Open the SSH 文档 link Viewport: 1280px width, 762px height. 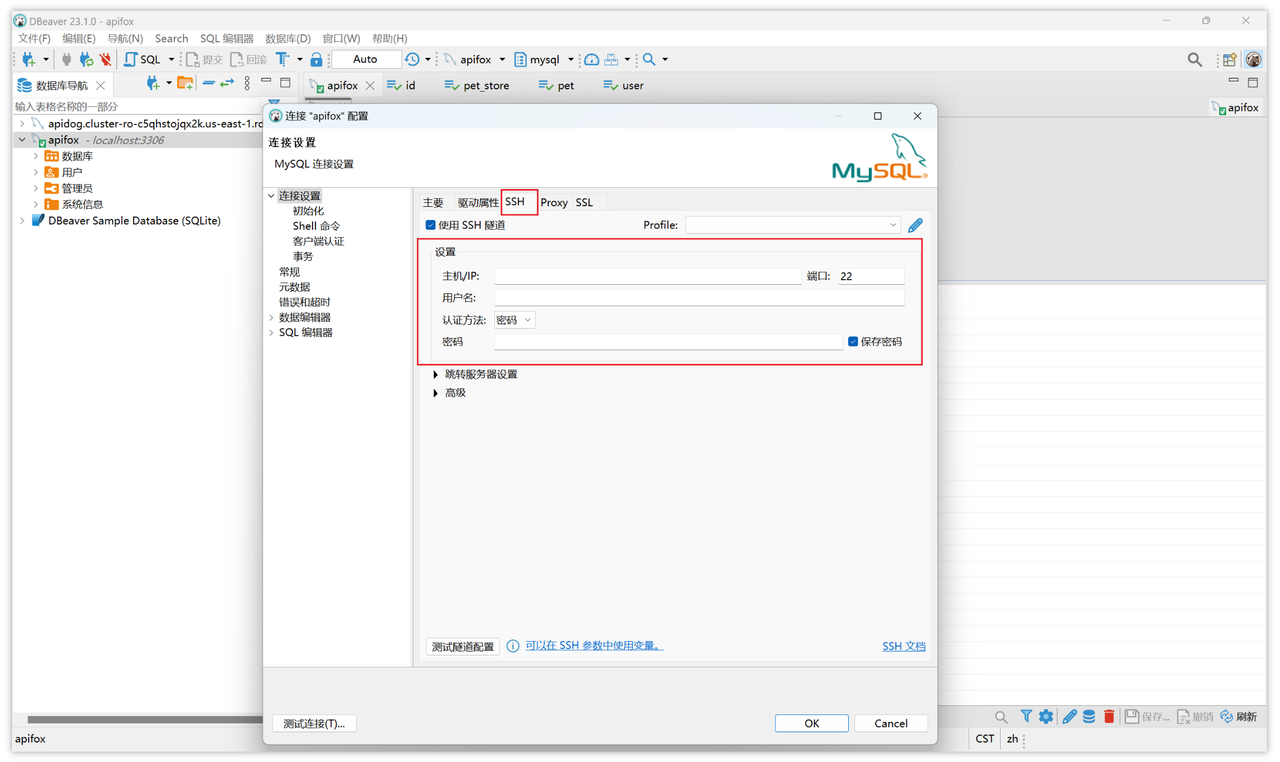click(904, 646)
